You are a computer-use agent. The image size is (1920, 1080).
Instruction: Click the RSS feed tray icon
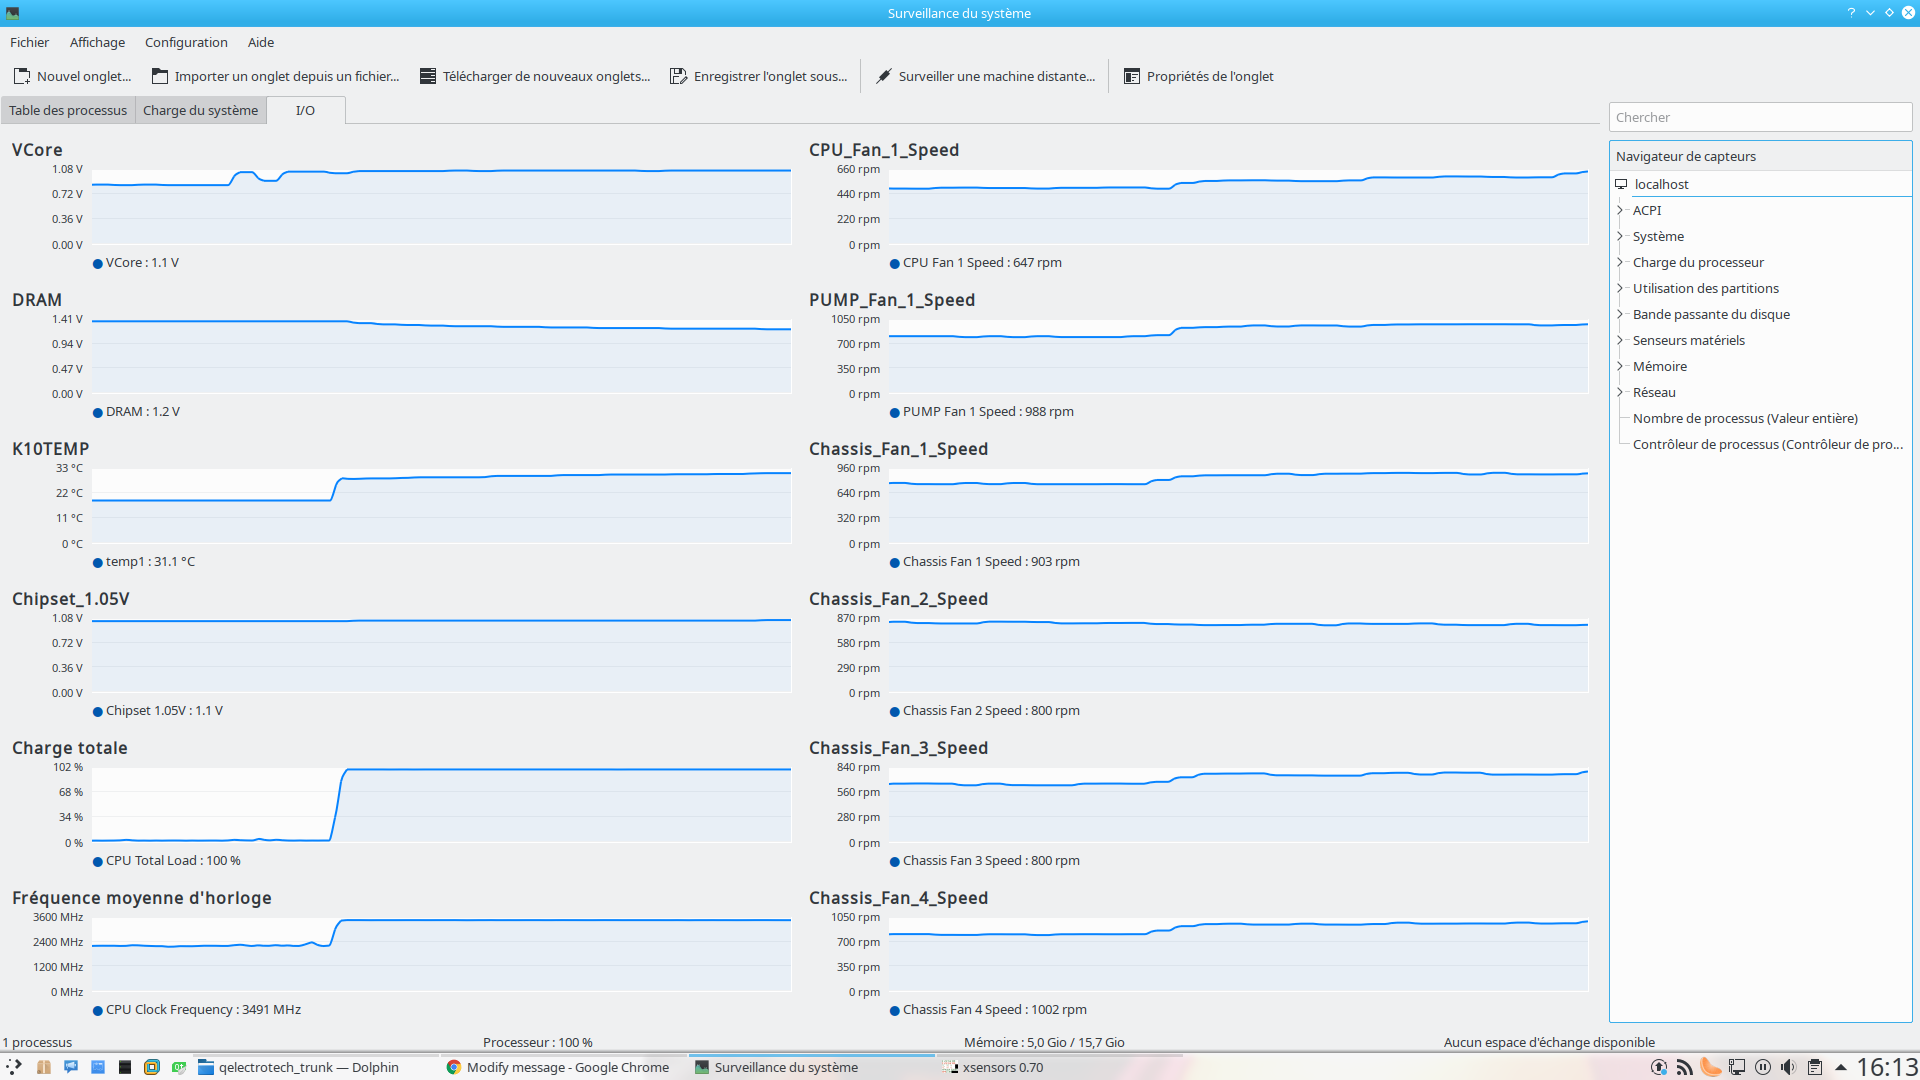[x=1685, y=1067]
